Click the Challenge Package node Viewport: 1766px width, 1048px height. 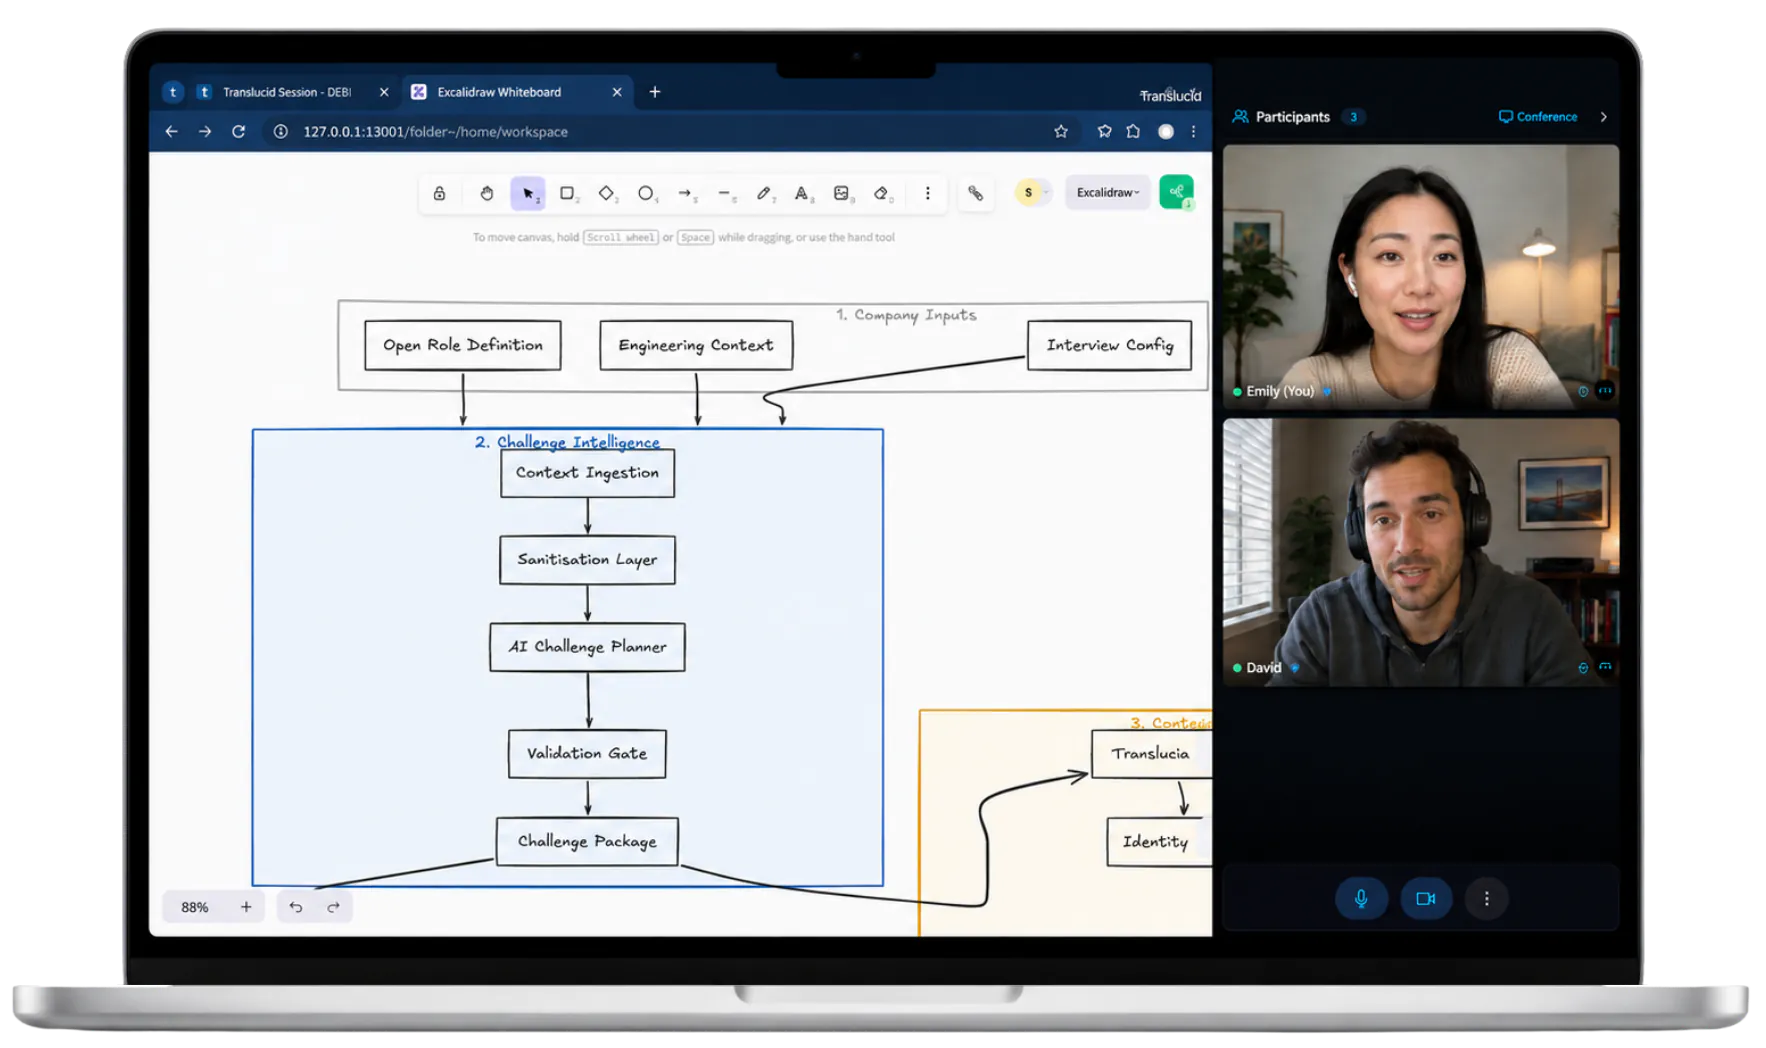tap(587, 842)
